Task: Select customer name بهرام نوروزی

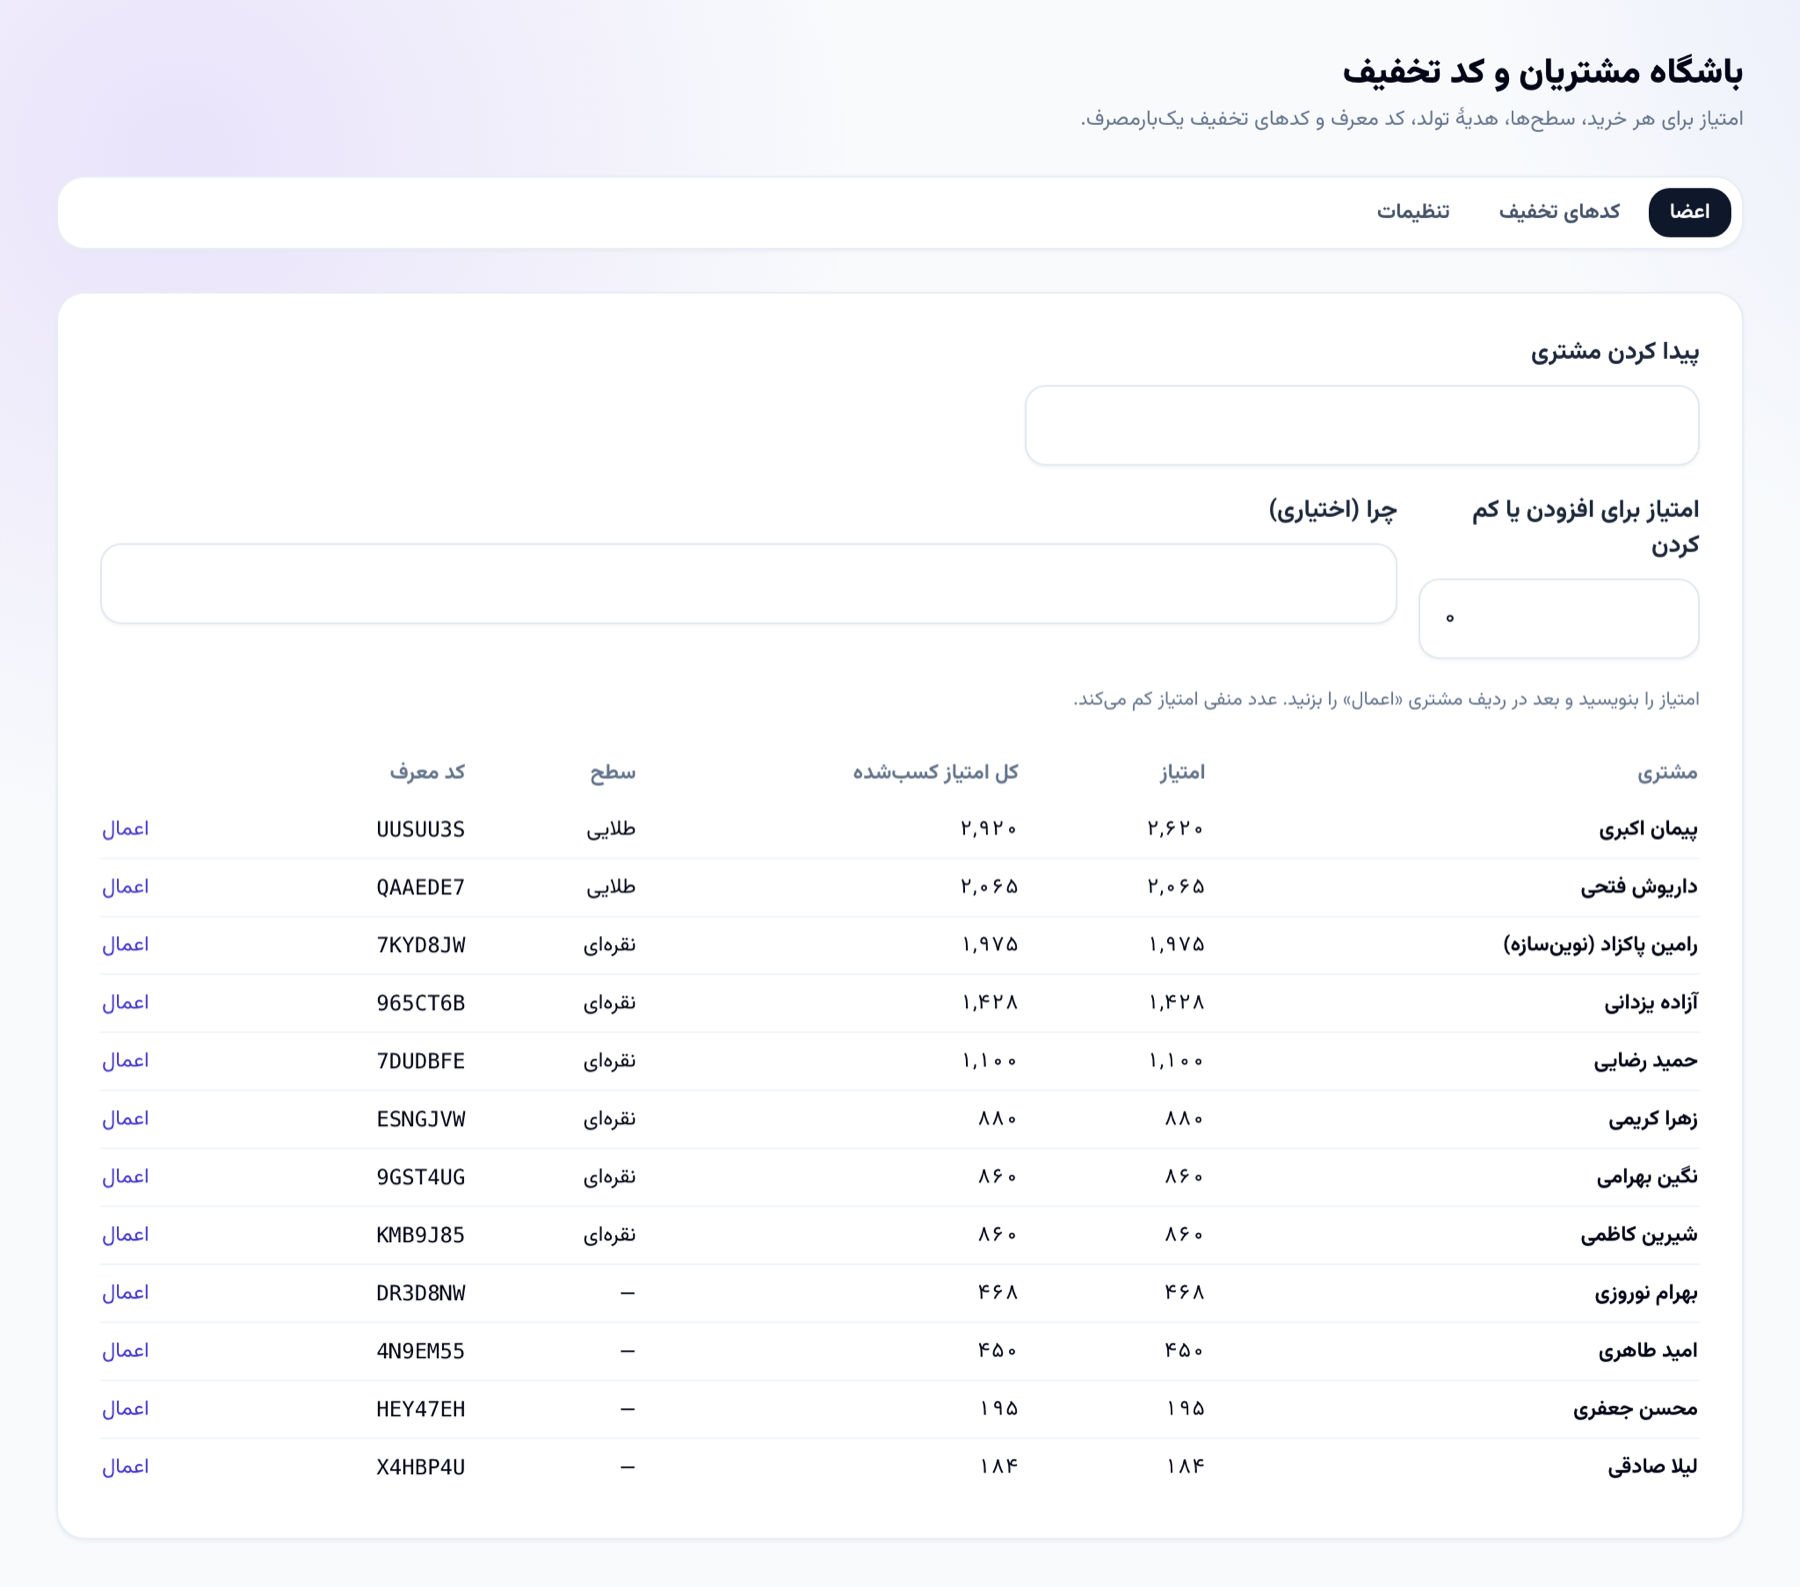Action: (1646, 1293)
